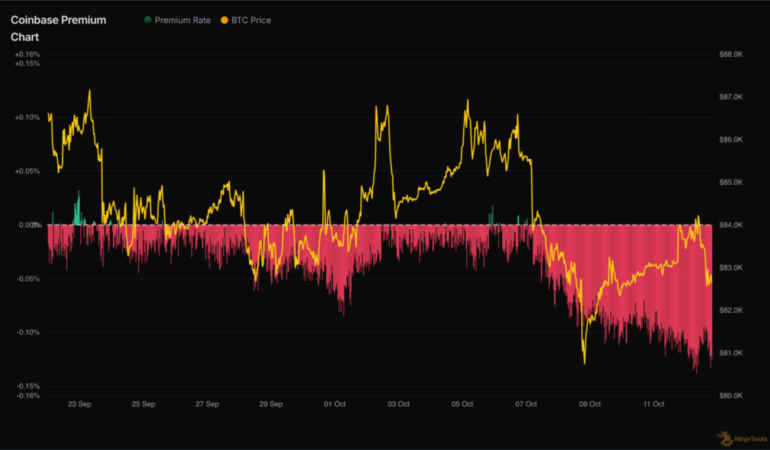Image resolution: width=770 pixels, height=450 pixels.
Task: Click the $86.0K price axis label
Action: pyautogui.click(x=731, y=140)
